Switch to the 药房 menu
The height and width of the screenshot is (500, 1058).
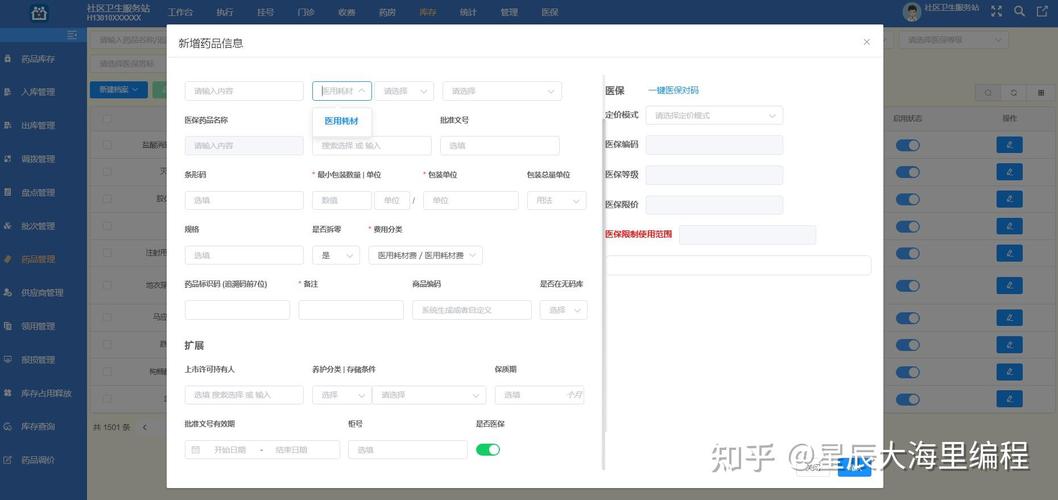387,12
